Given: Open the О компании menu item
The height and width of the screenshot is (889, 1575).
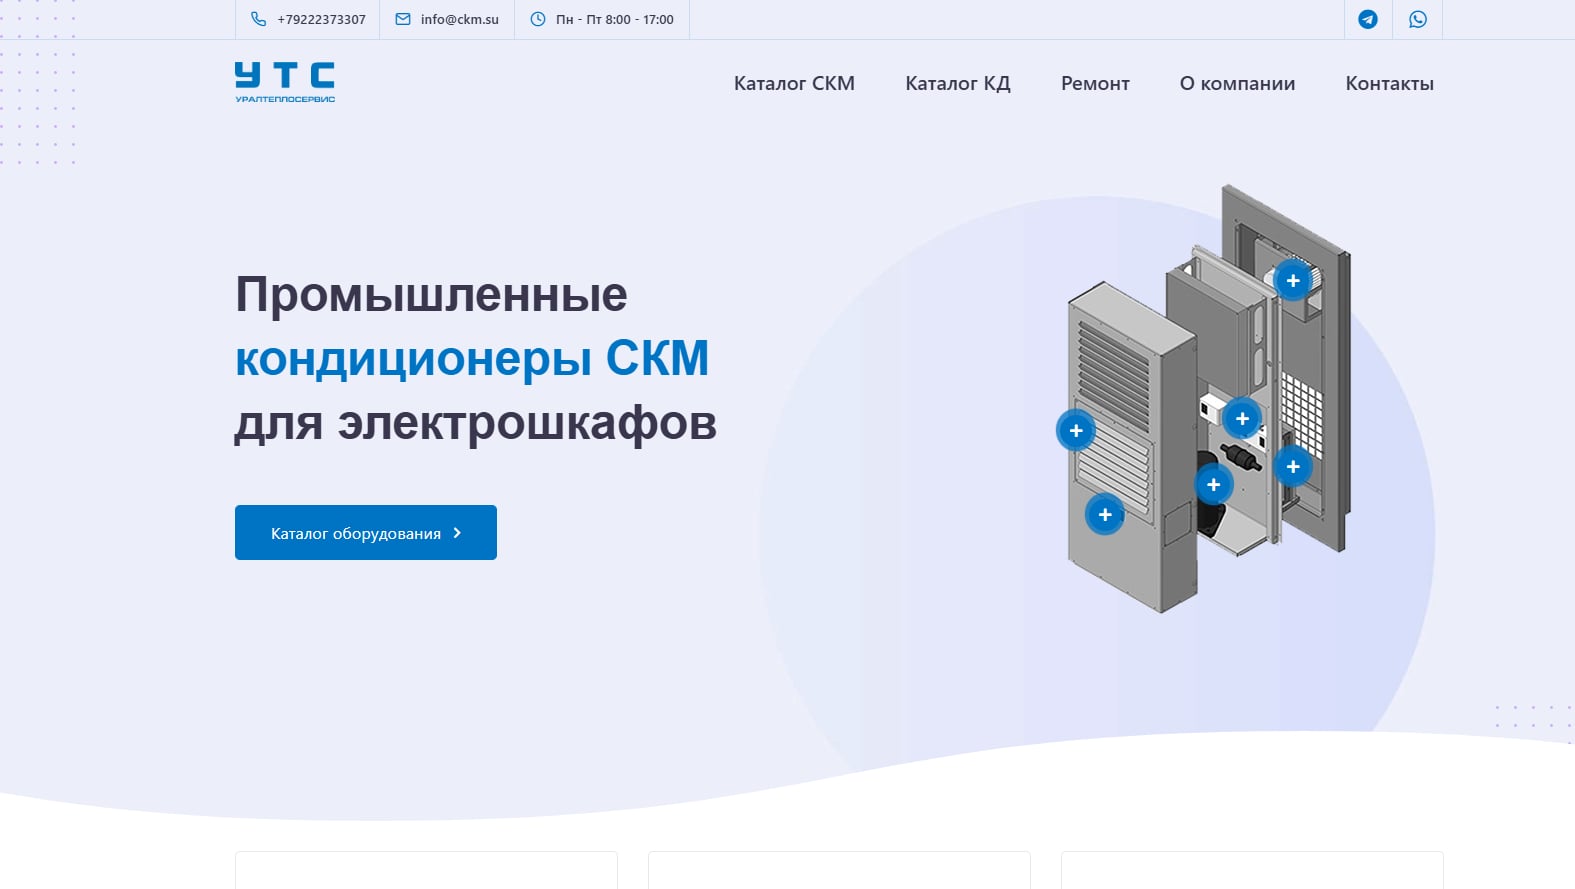Looking at the screenshot, I should (1237, 84).
